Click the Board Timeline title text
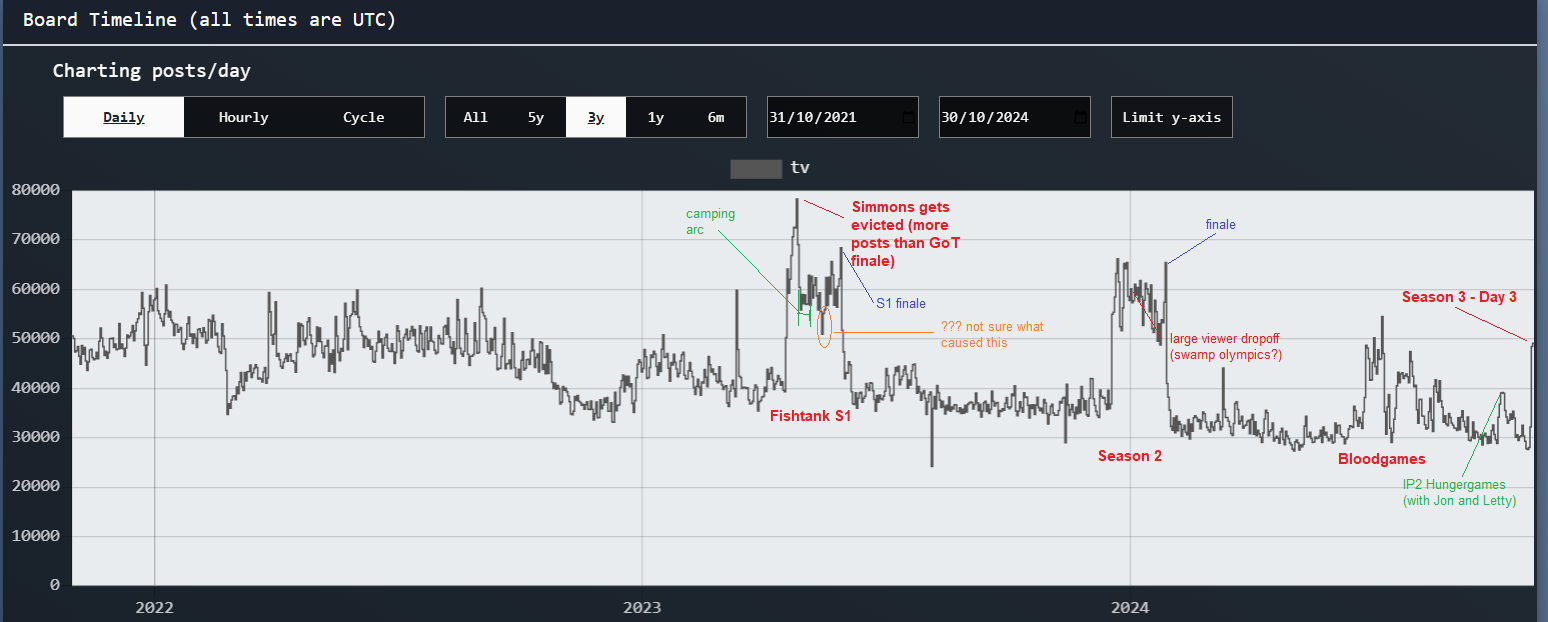Screen dimensions: 1548x622 [209, 20]
